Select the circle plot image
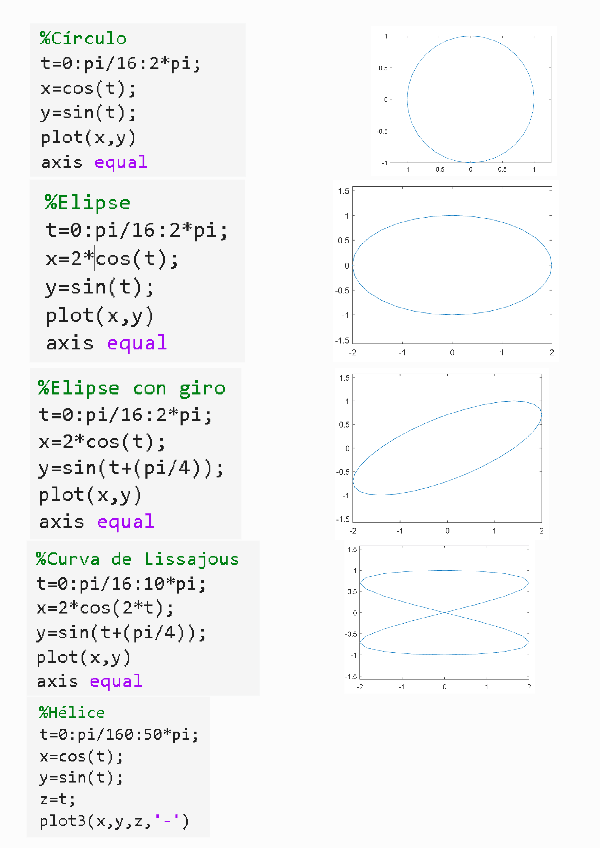Image resolution: width=600 pixels, height=848 pixels. click(470, 99)
